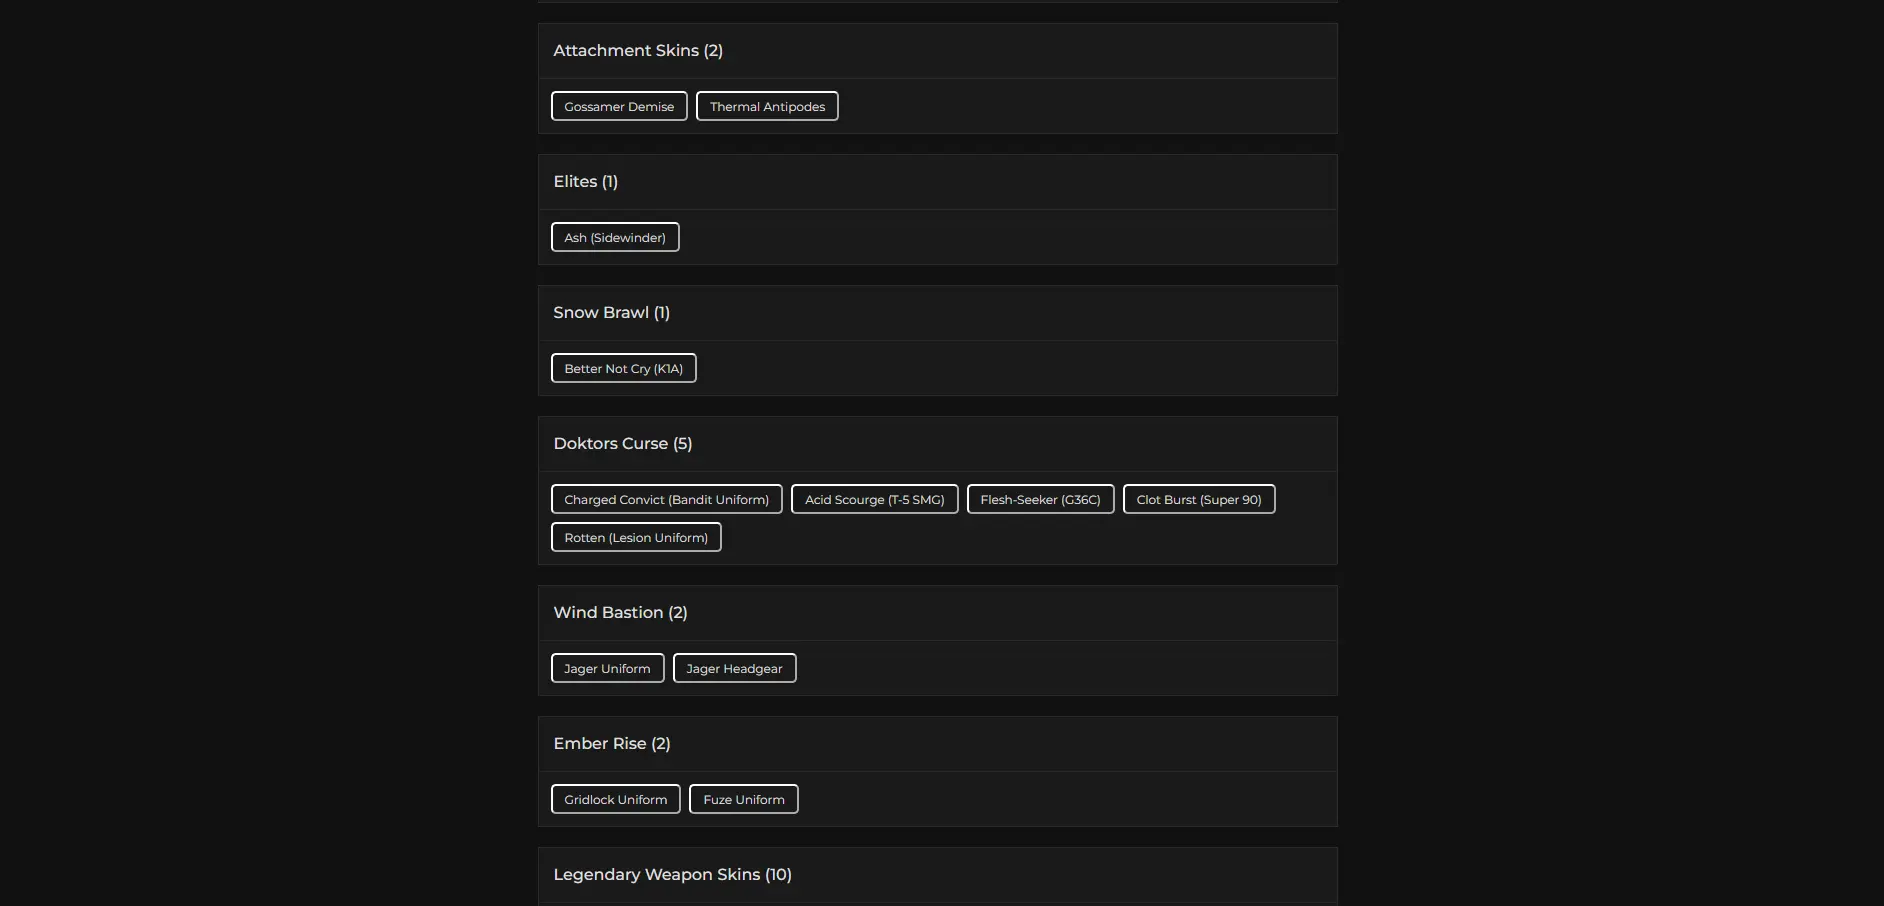Viewport: 1884px width, 906px height.
Task: Click the Flesh-Seeker (G36C) tag
Action: pos(1040,499)
